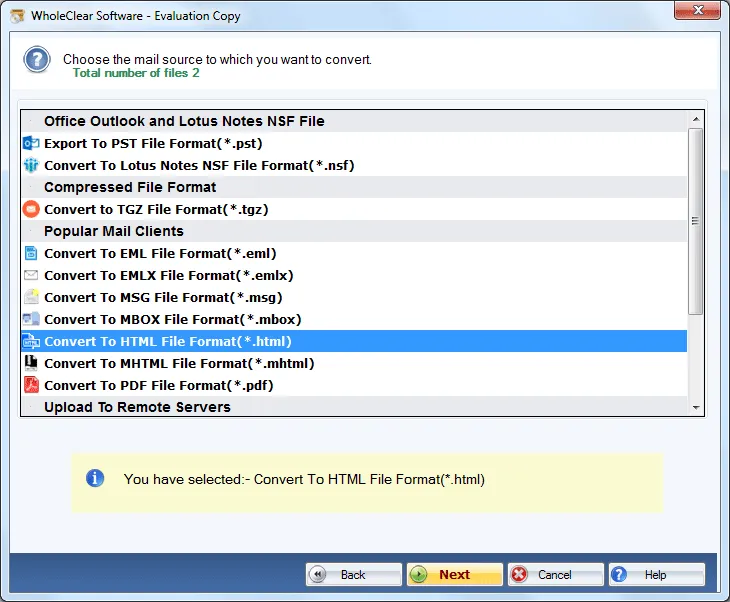Select Convert To HTML File Format(*.html) row
This screenshot has height=602, width=730.
(x=354, y=341)
